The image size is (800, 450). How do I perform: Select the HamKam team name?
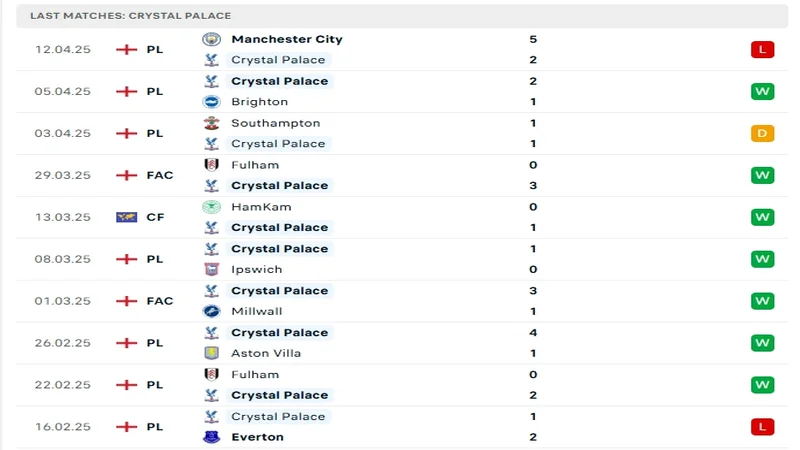click(261, 207)
